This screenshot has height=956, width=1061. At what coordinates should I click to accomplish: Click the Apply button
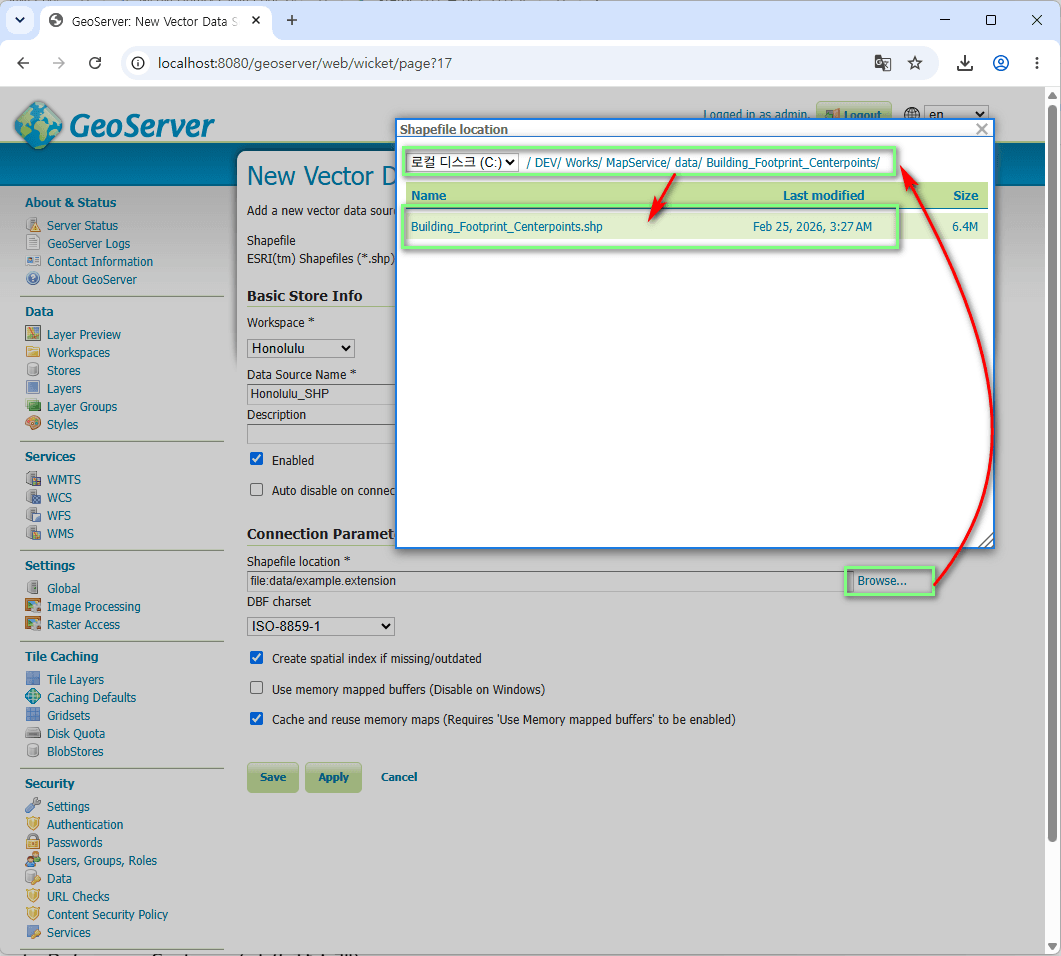point(334,777)
